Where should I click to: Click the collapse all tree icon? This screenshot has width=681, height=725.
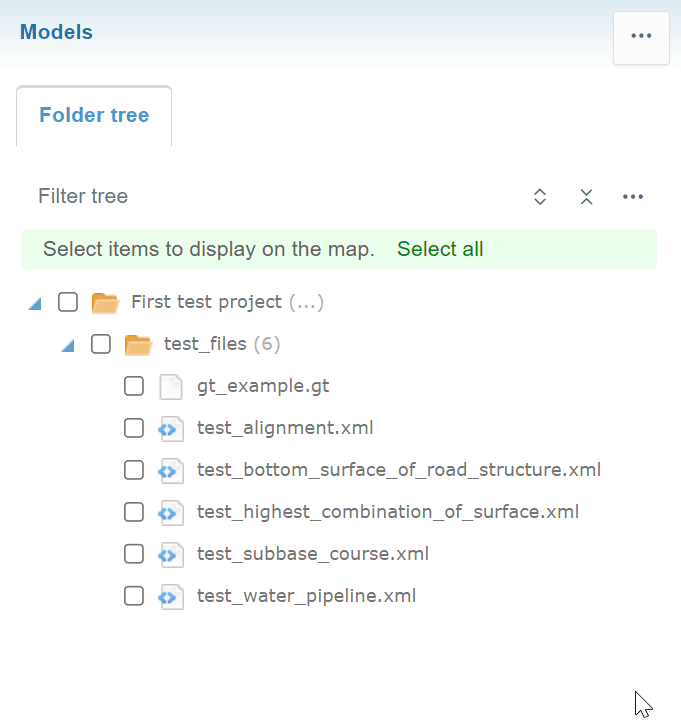tap(587, 197)
